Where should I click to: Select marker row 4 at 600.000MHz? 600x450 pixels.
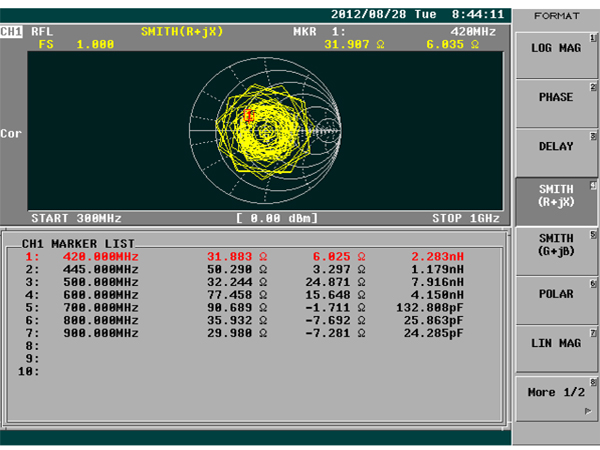244,295
